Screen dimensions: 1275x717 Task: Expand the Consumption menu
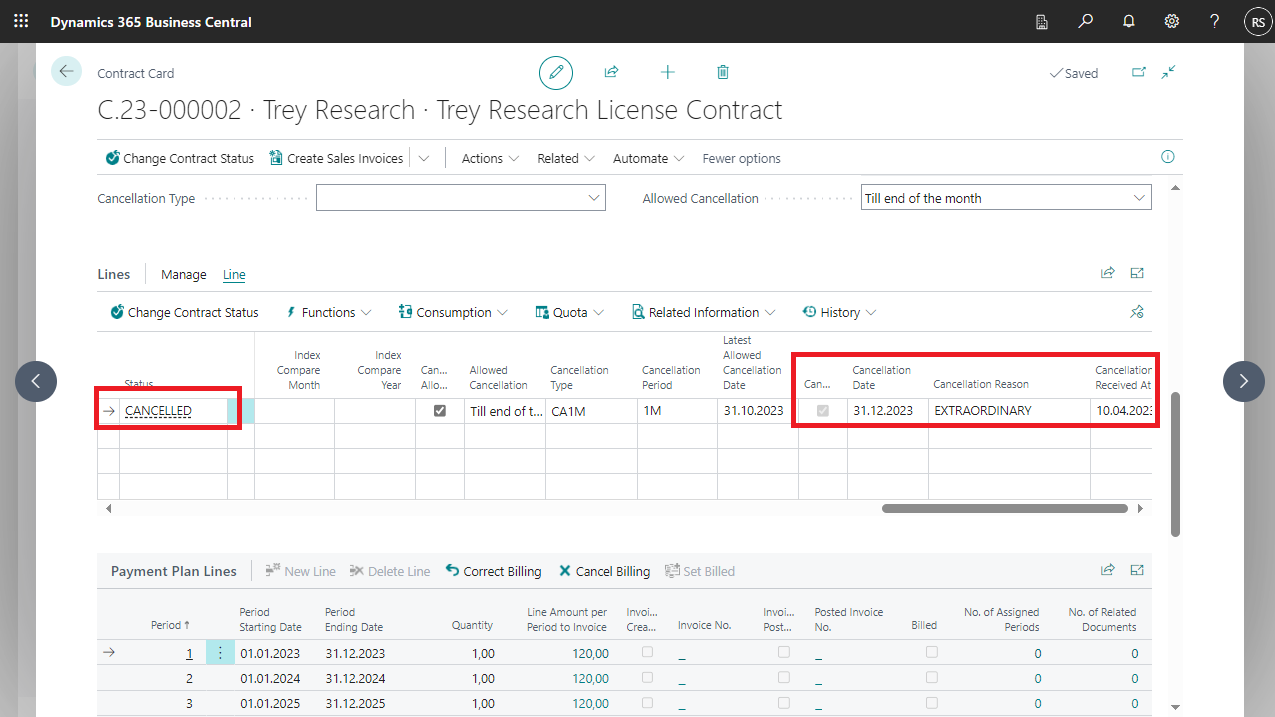click(x=453, y=312)
